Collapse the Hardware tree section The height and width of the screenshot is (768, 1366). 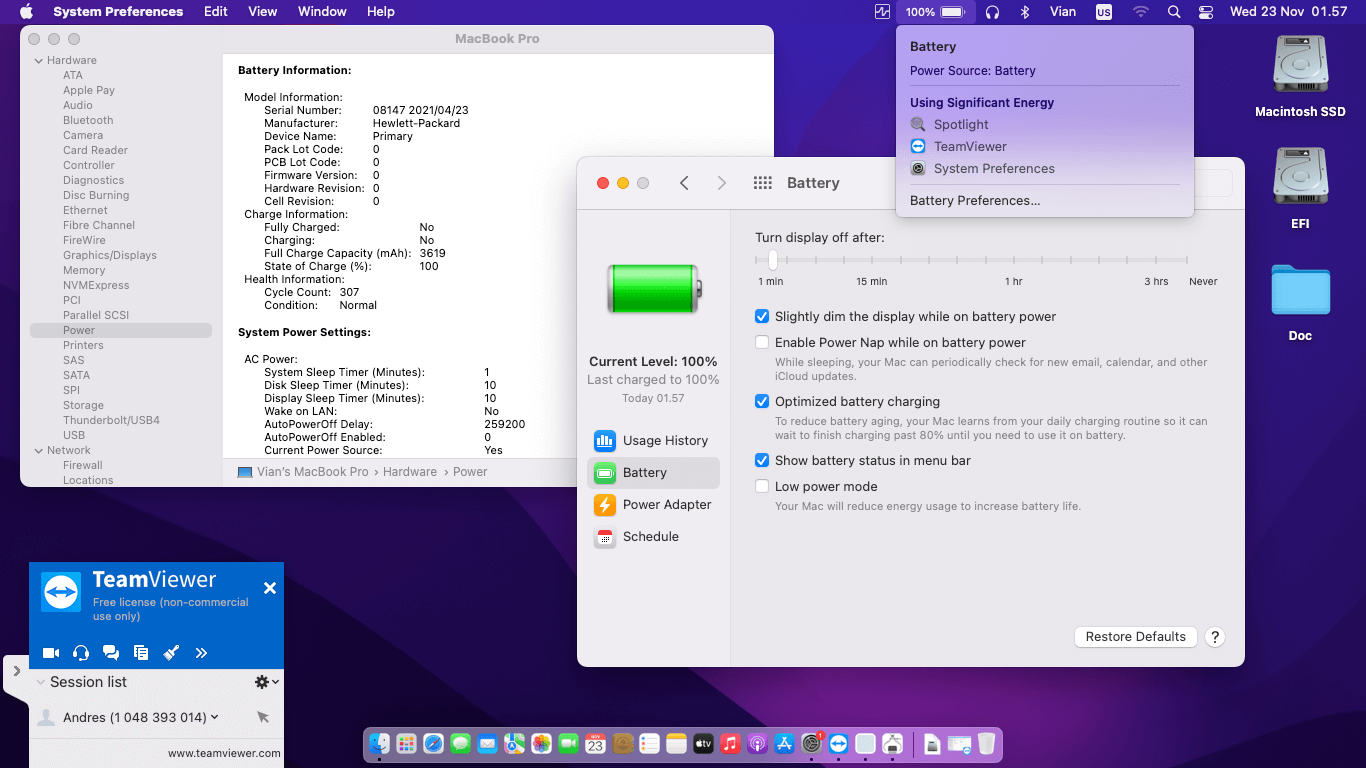point(38,61)
